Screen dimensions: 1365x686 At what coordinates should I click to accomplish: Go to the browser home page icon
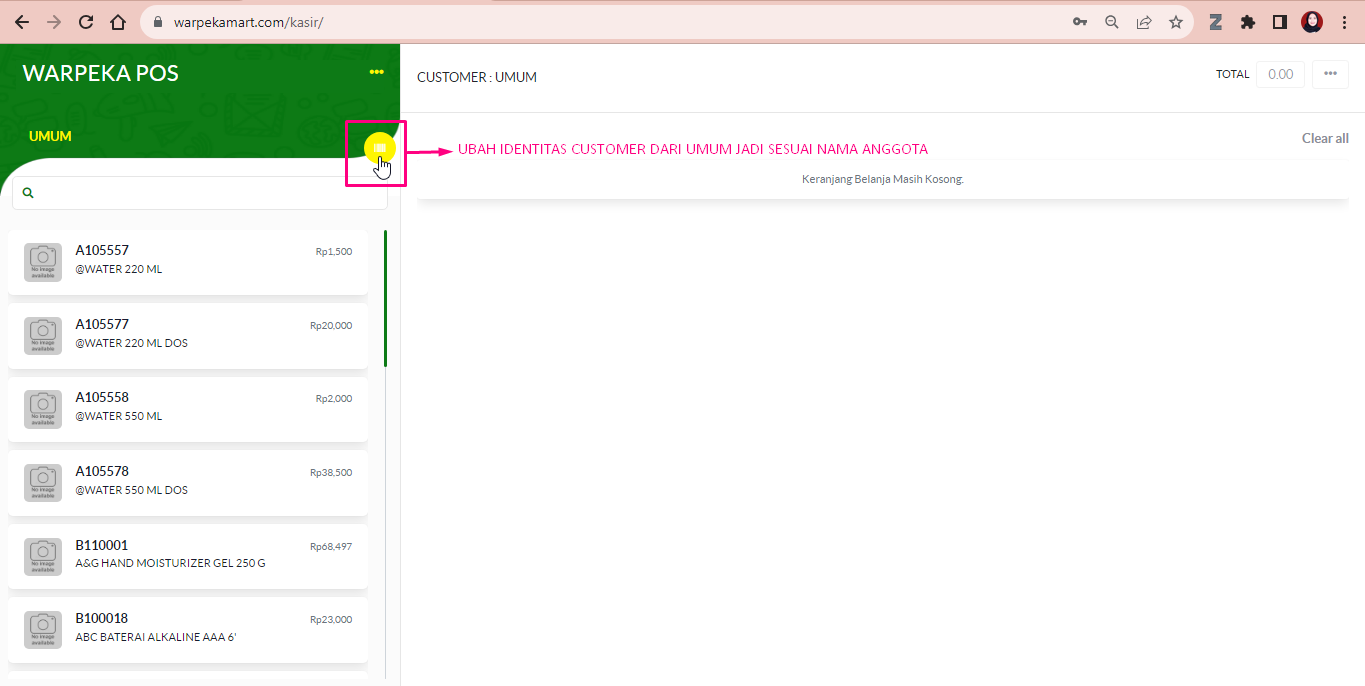(118, 22)
